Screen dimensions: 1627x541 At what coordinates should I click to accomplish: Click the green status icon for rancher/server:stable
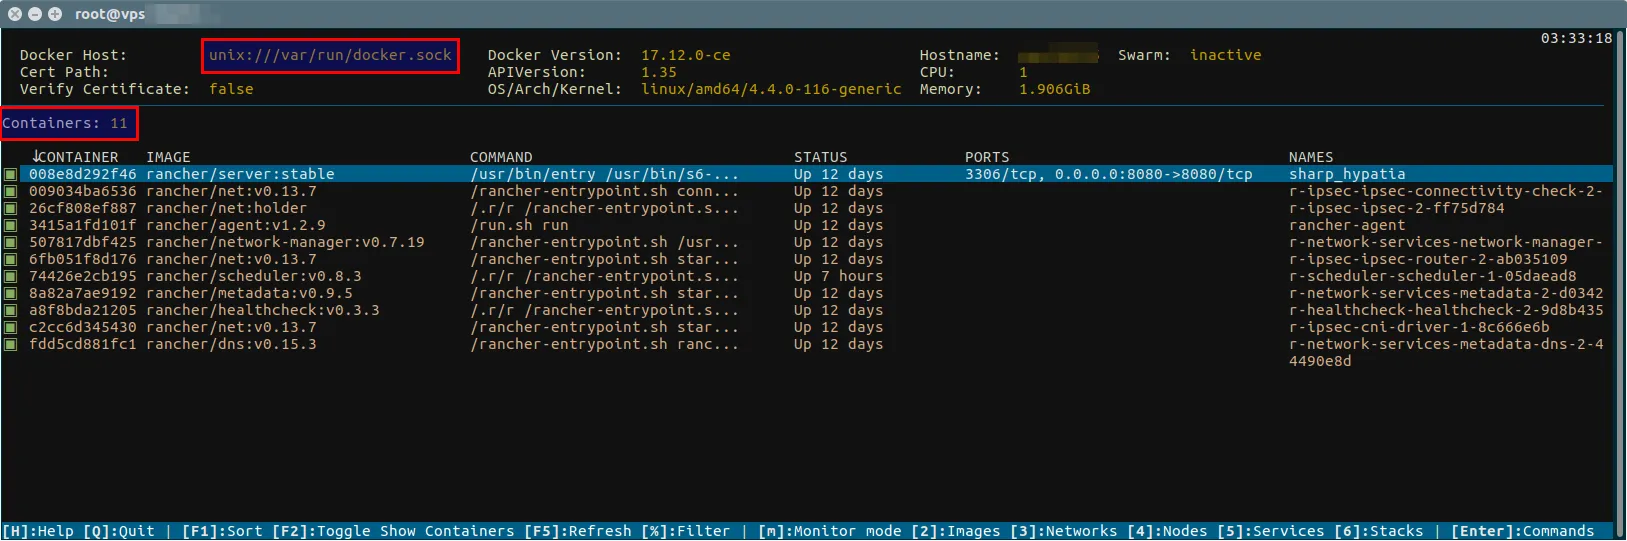[11, 175]
